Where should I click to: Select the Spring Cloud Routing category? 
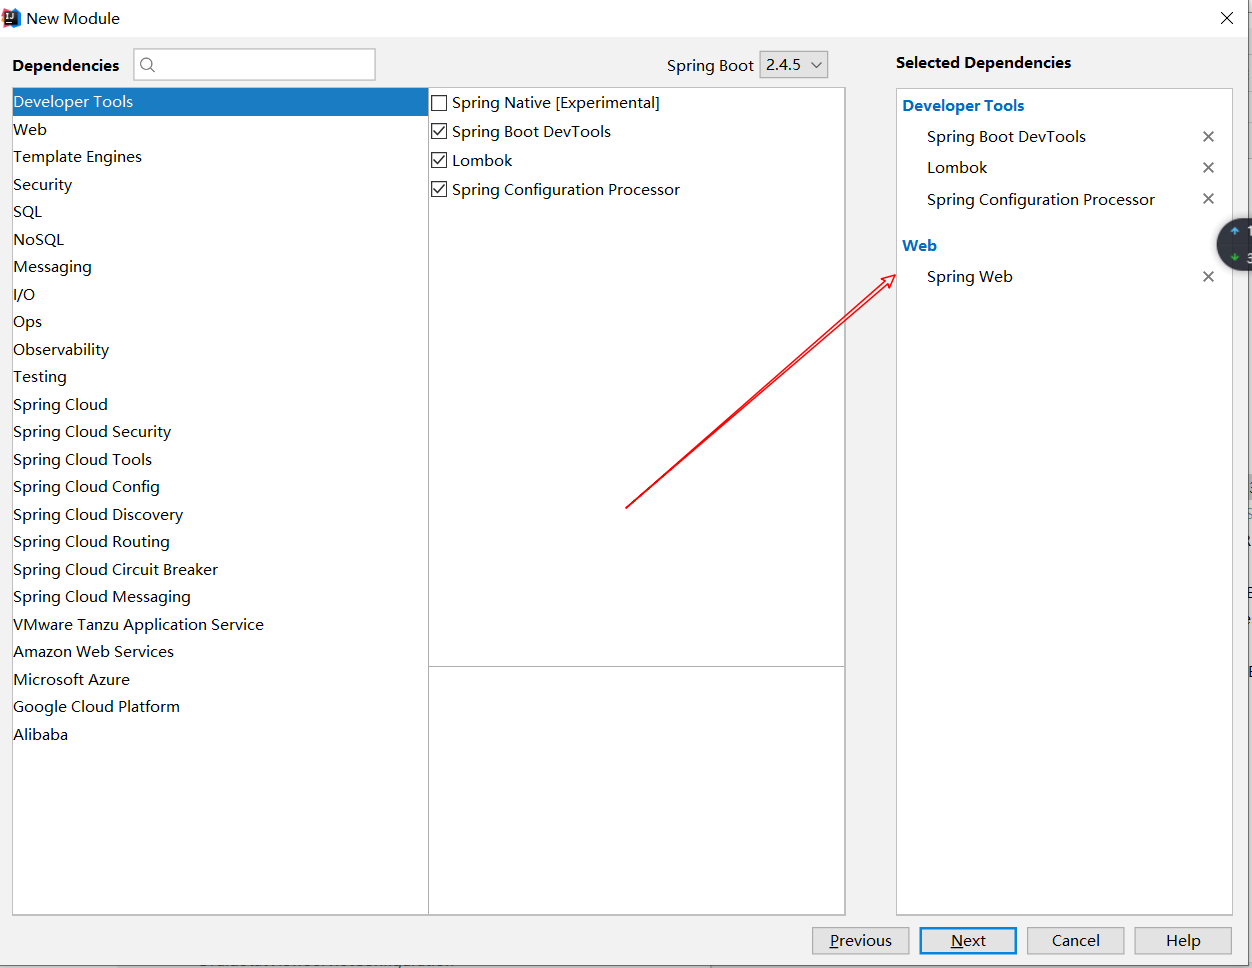(220, 542)
